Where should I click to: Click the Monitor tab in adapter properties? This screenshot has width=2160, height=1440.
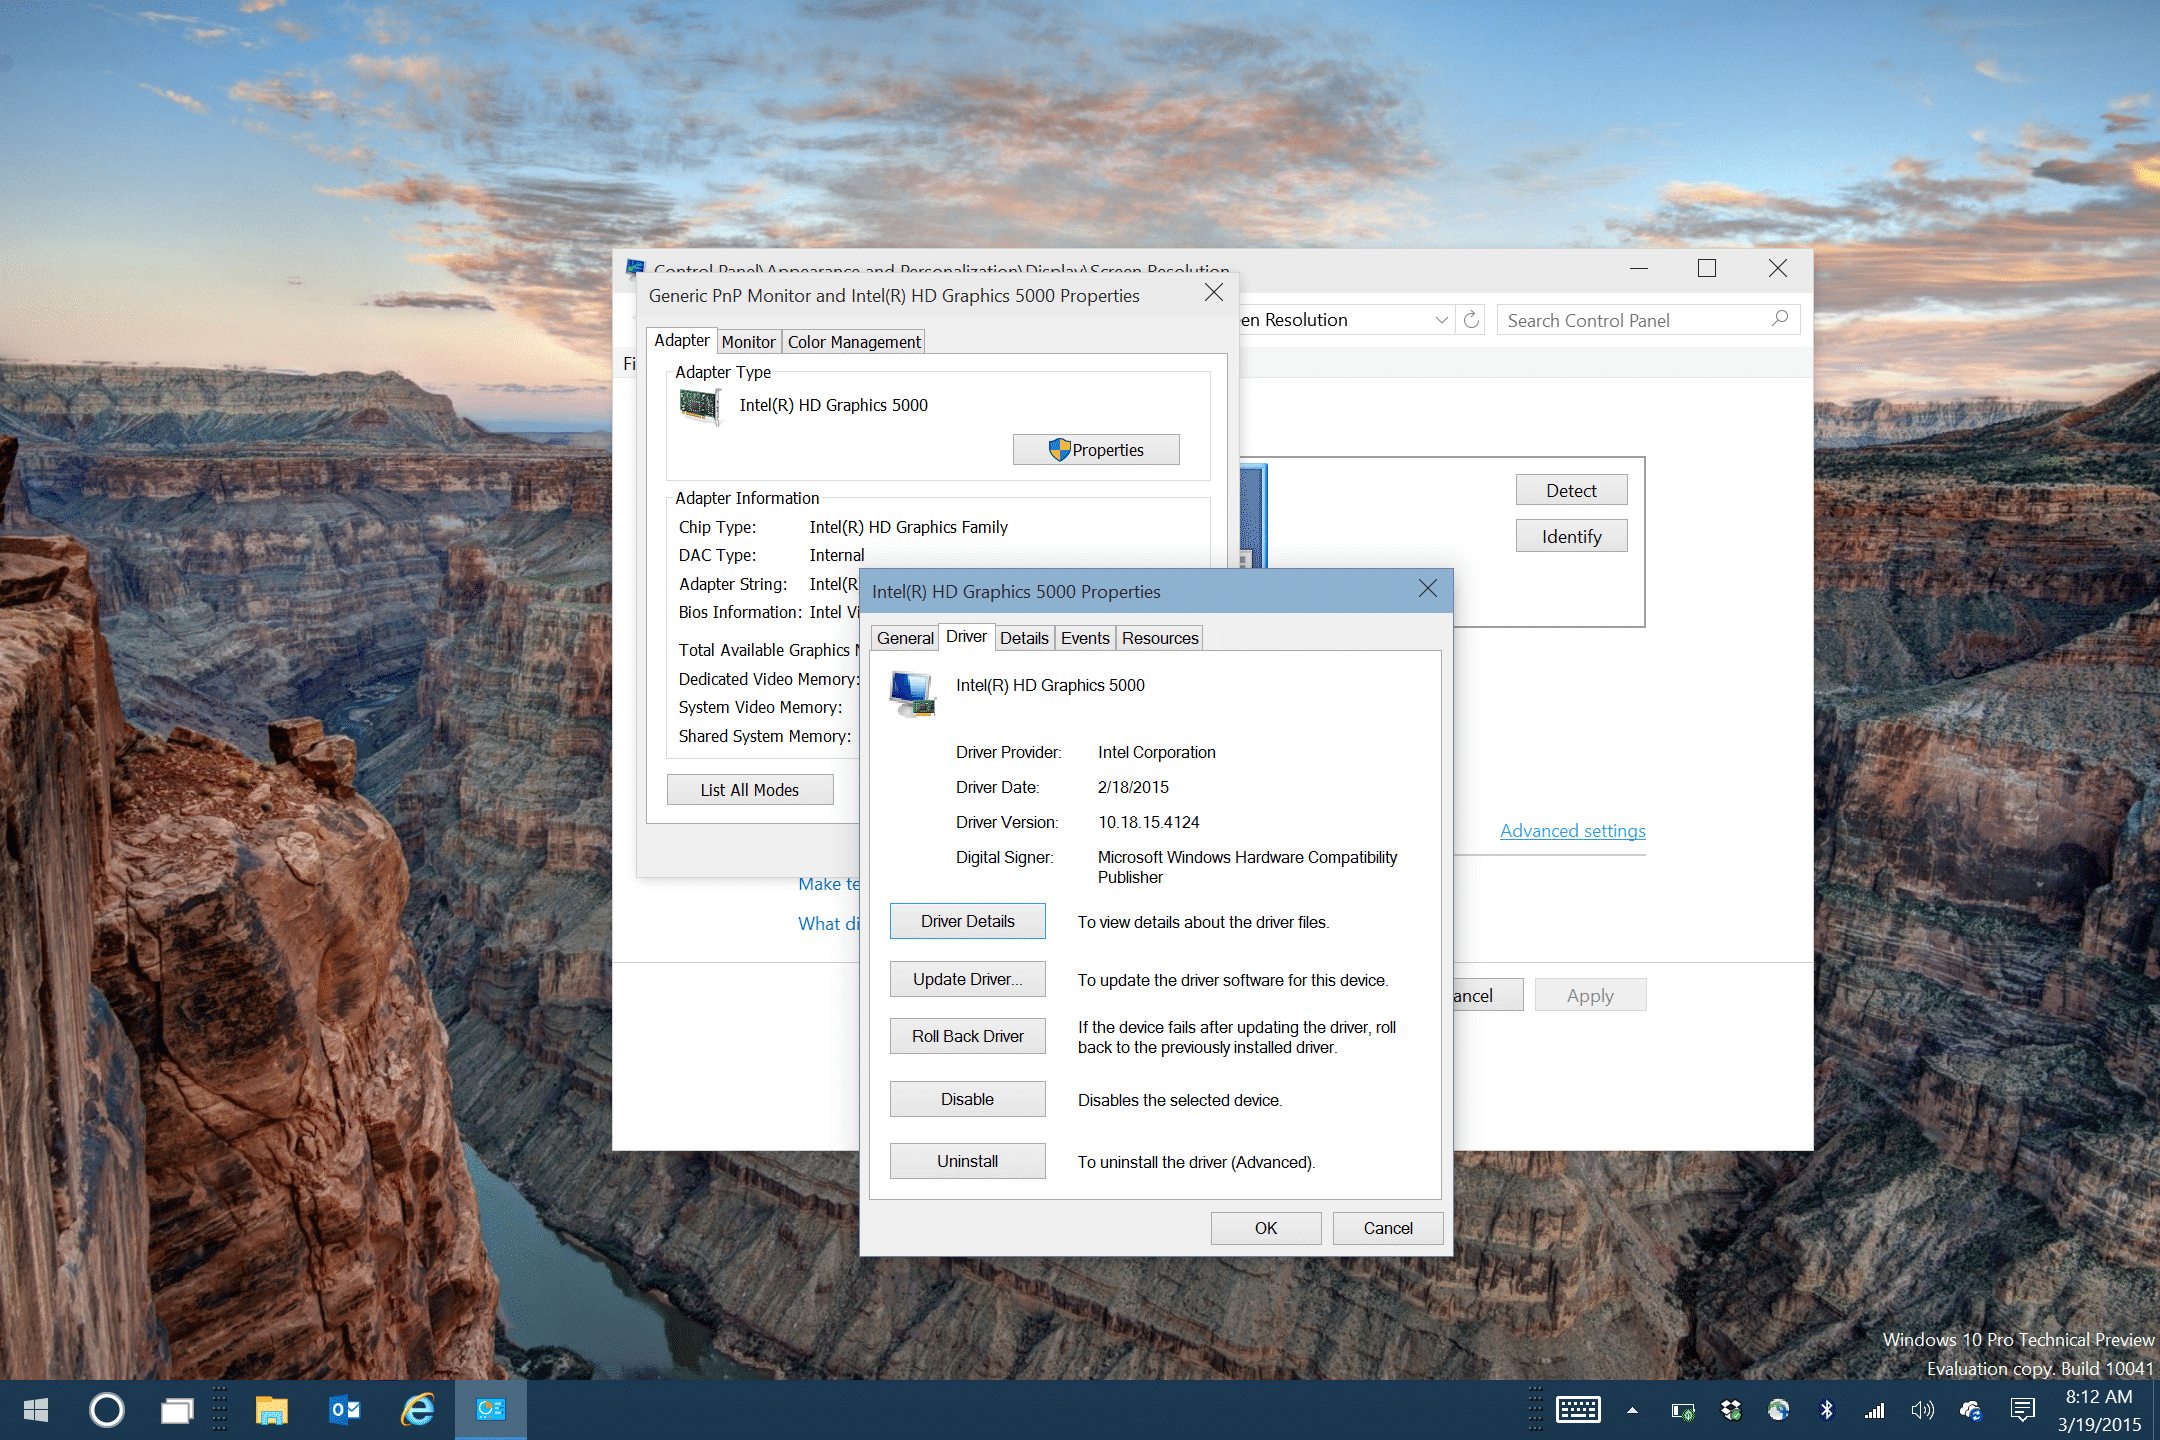(742, 341)
